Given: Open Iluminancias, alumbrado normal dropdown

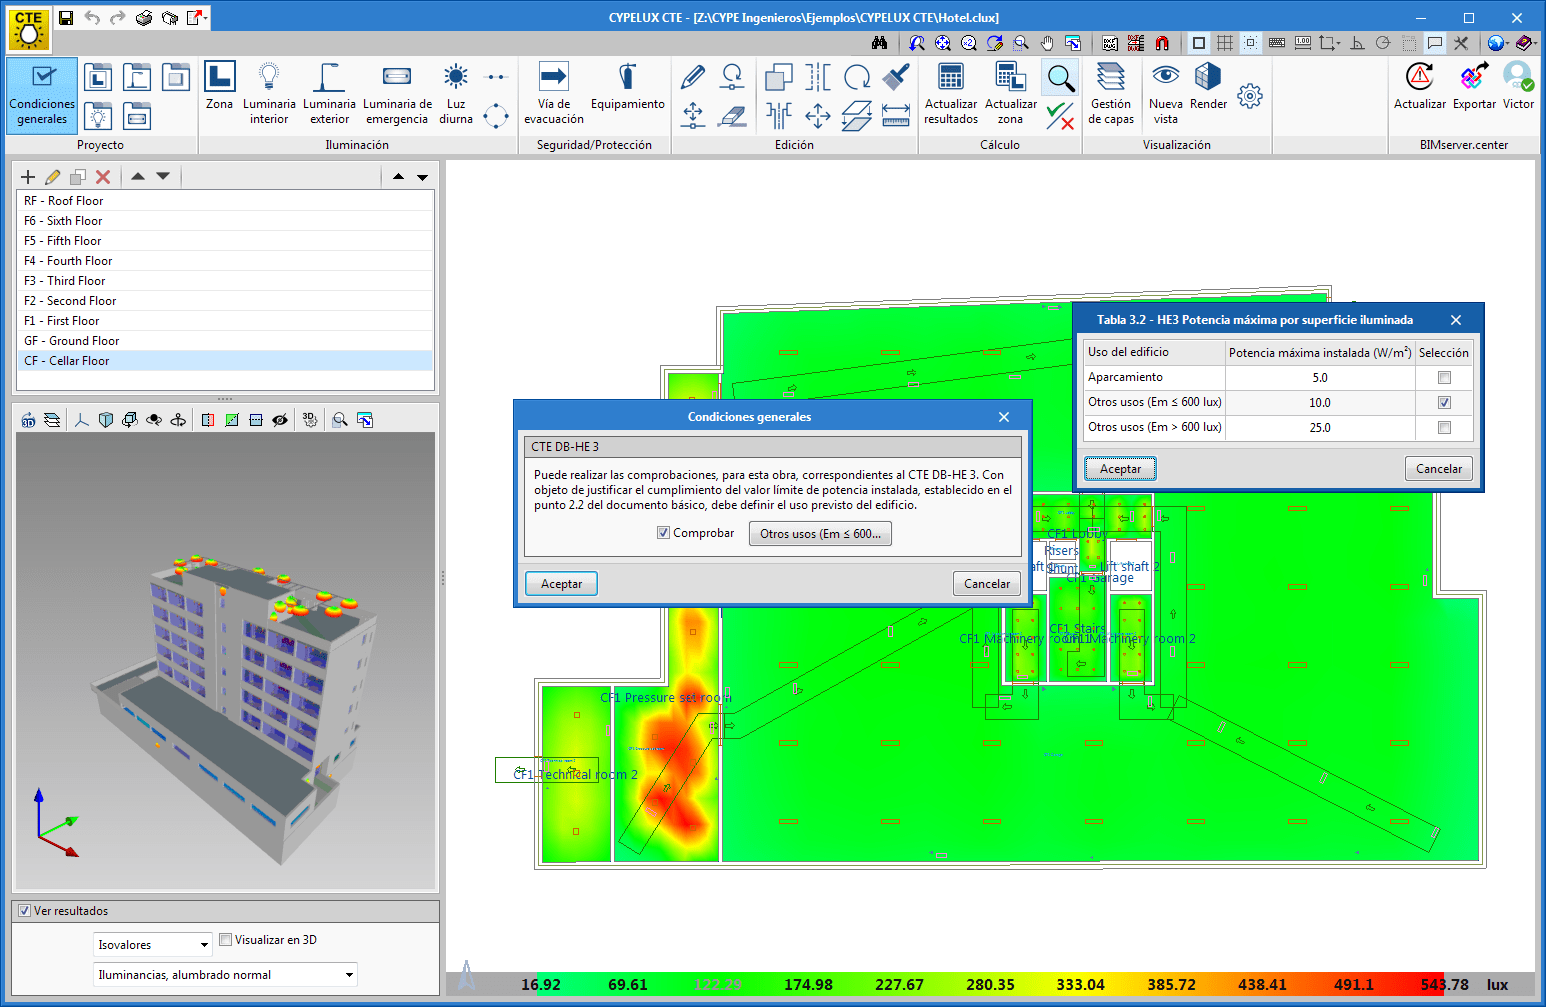Looking at the screenshot, I should (x=225, y=975).
